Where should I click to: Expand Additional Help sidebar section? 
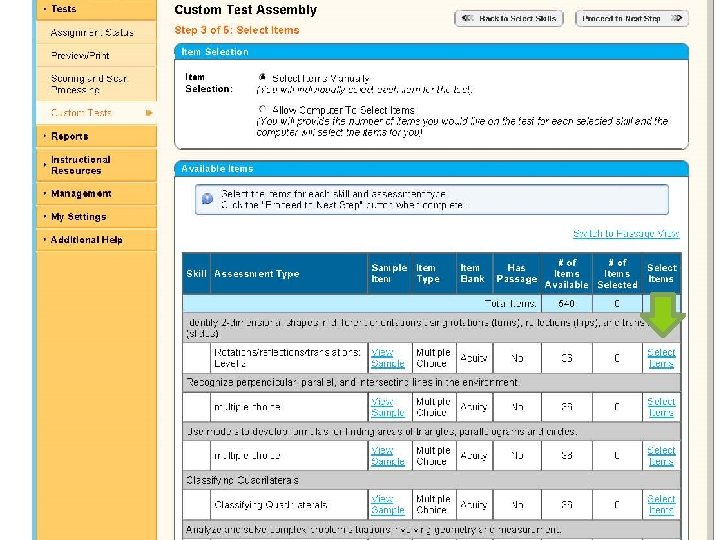[x=96, y=240]
